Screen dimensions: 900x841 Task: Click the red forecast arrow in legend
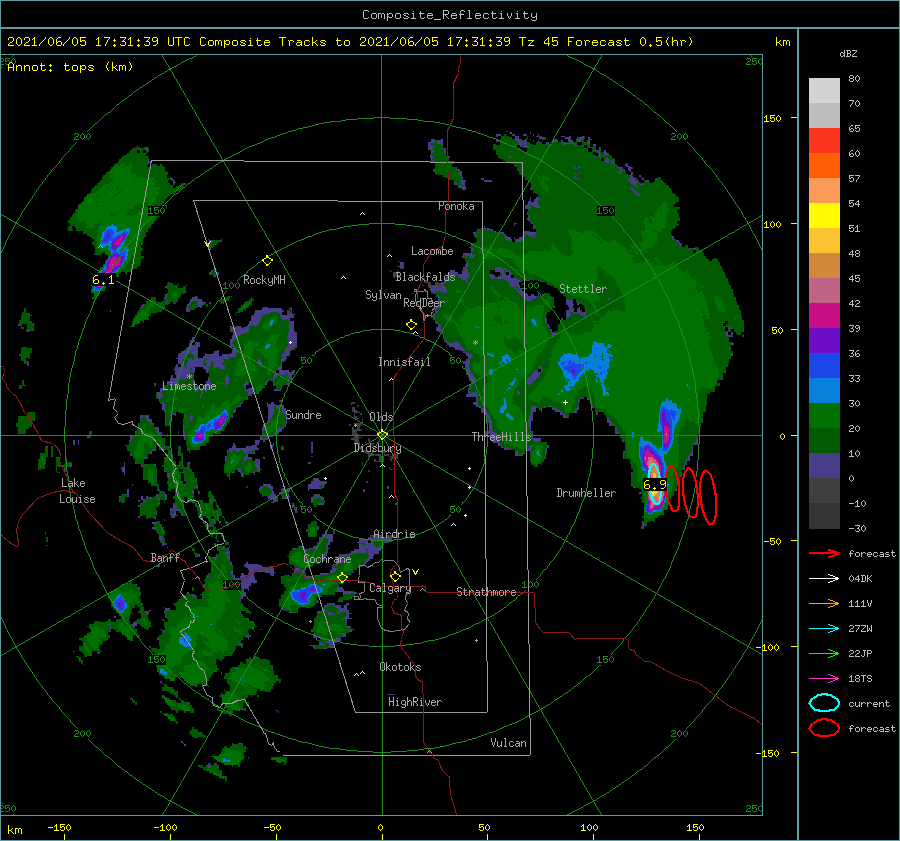pyautogui.click(x=824, y=553)
